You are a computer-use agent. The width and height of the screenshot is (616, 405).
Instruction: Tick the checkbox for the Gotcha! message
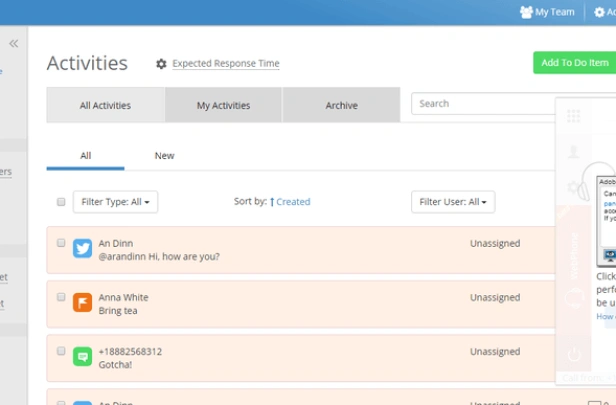[x=61, y=351]
